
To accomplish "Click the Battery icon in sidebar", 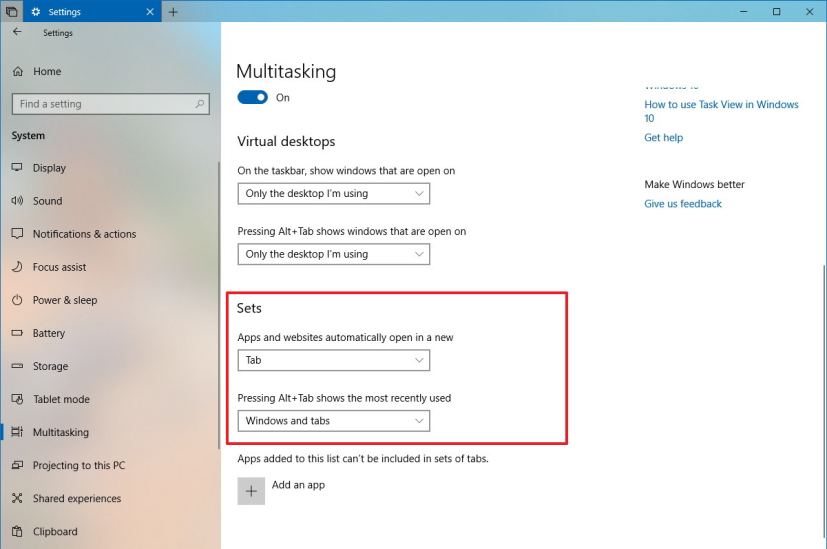I will pos(17,333).
